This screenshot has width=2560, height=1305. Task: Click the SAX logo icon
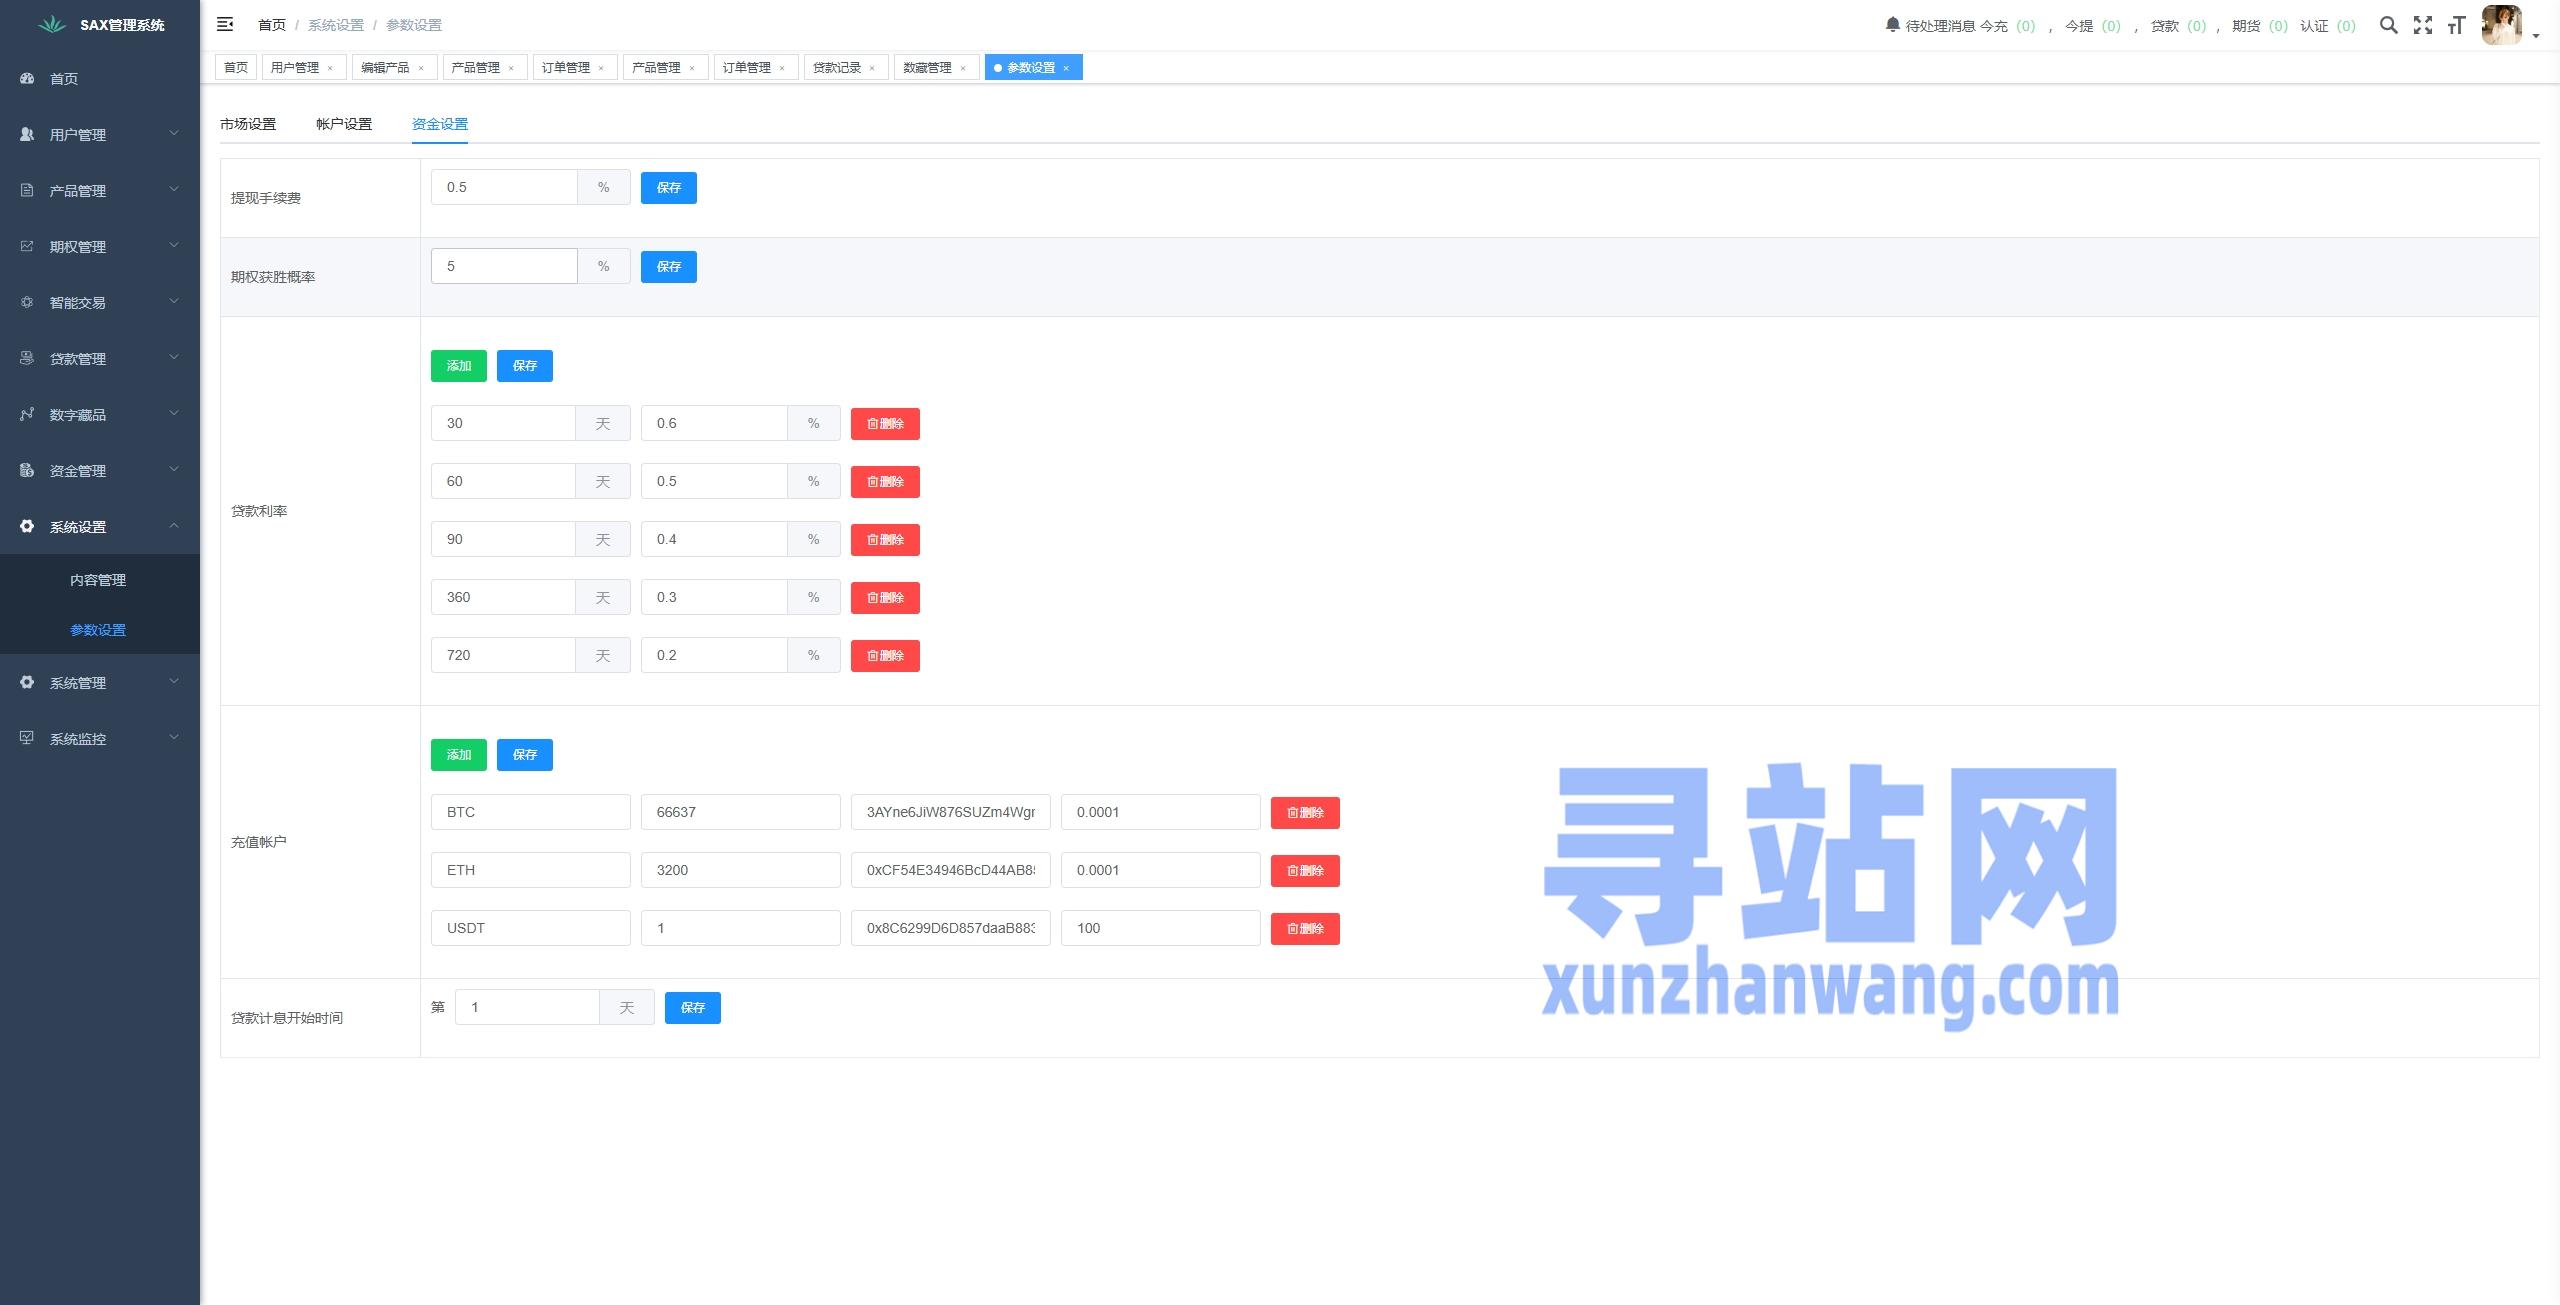[x=52, y=24]
